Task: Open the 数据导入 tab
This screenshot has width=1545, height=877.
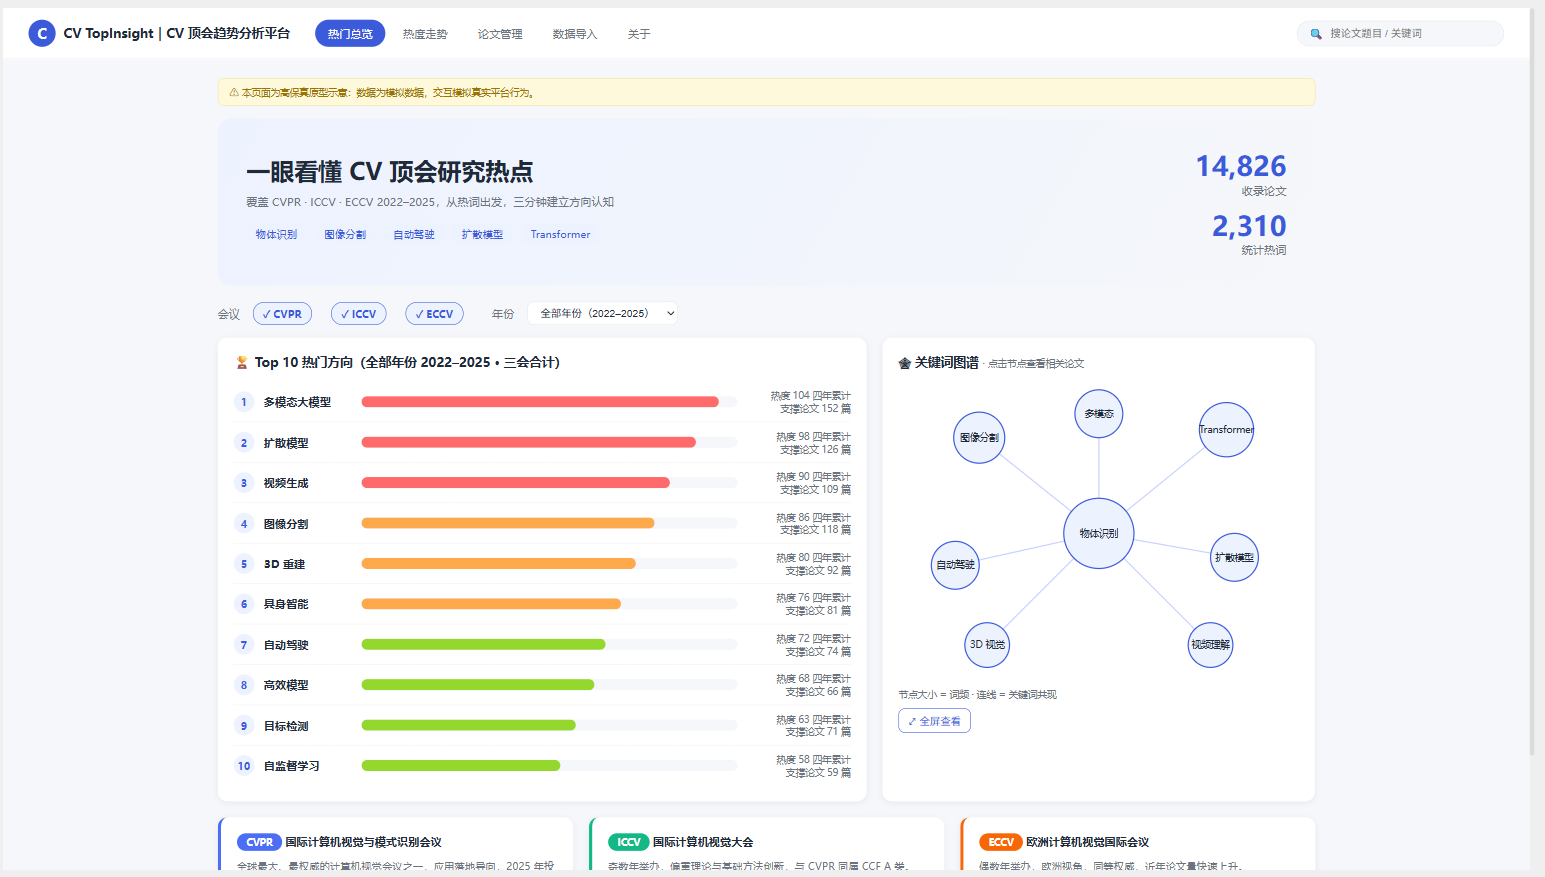Action: click(x=575, y=34)
